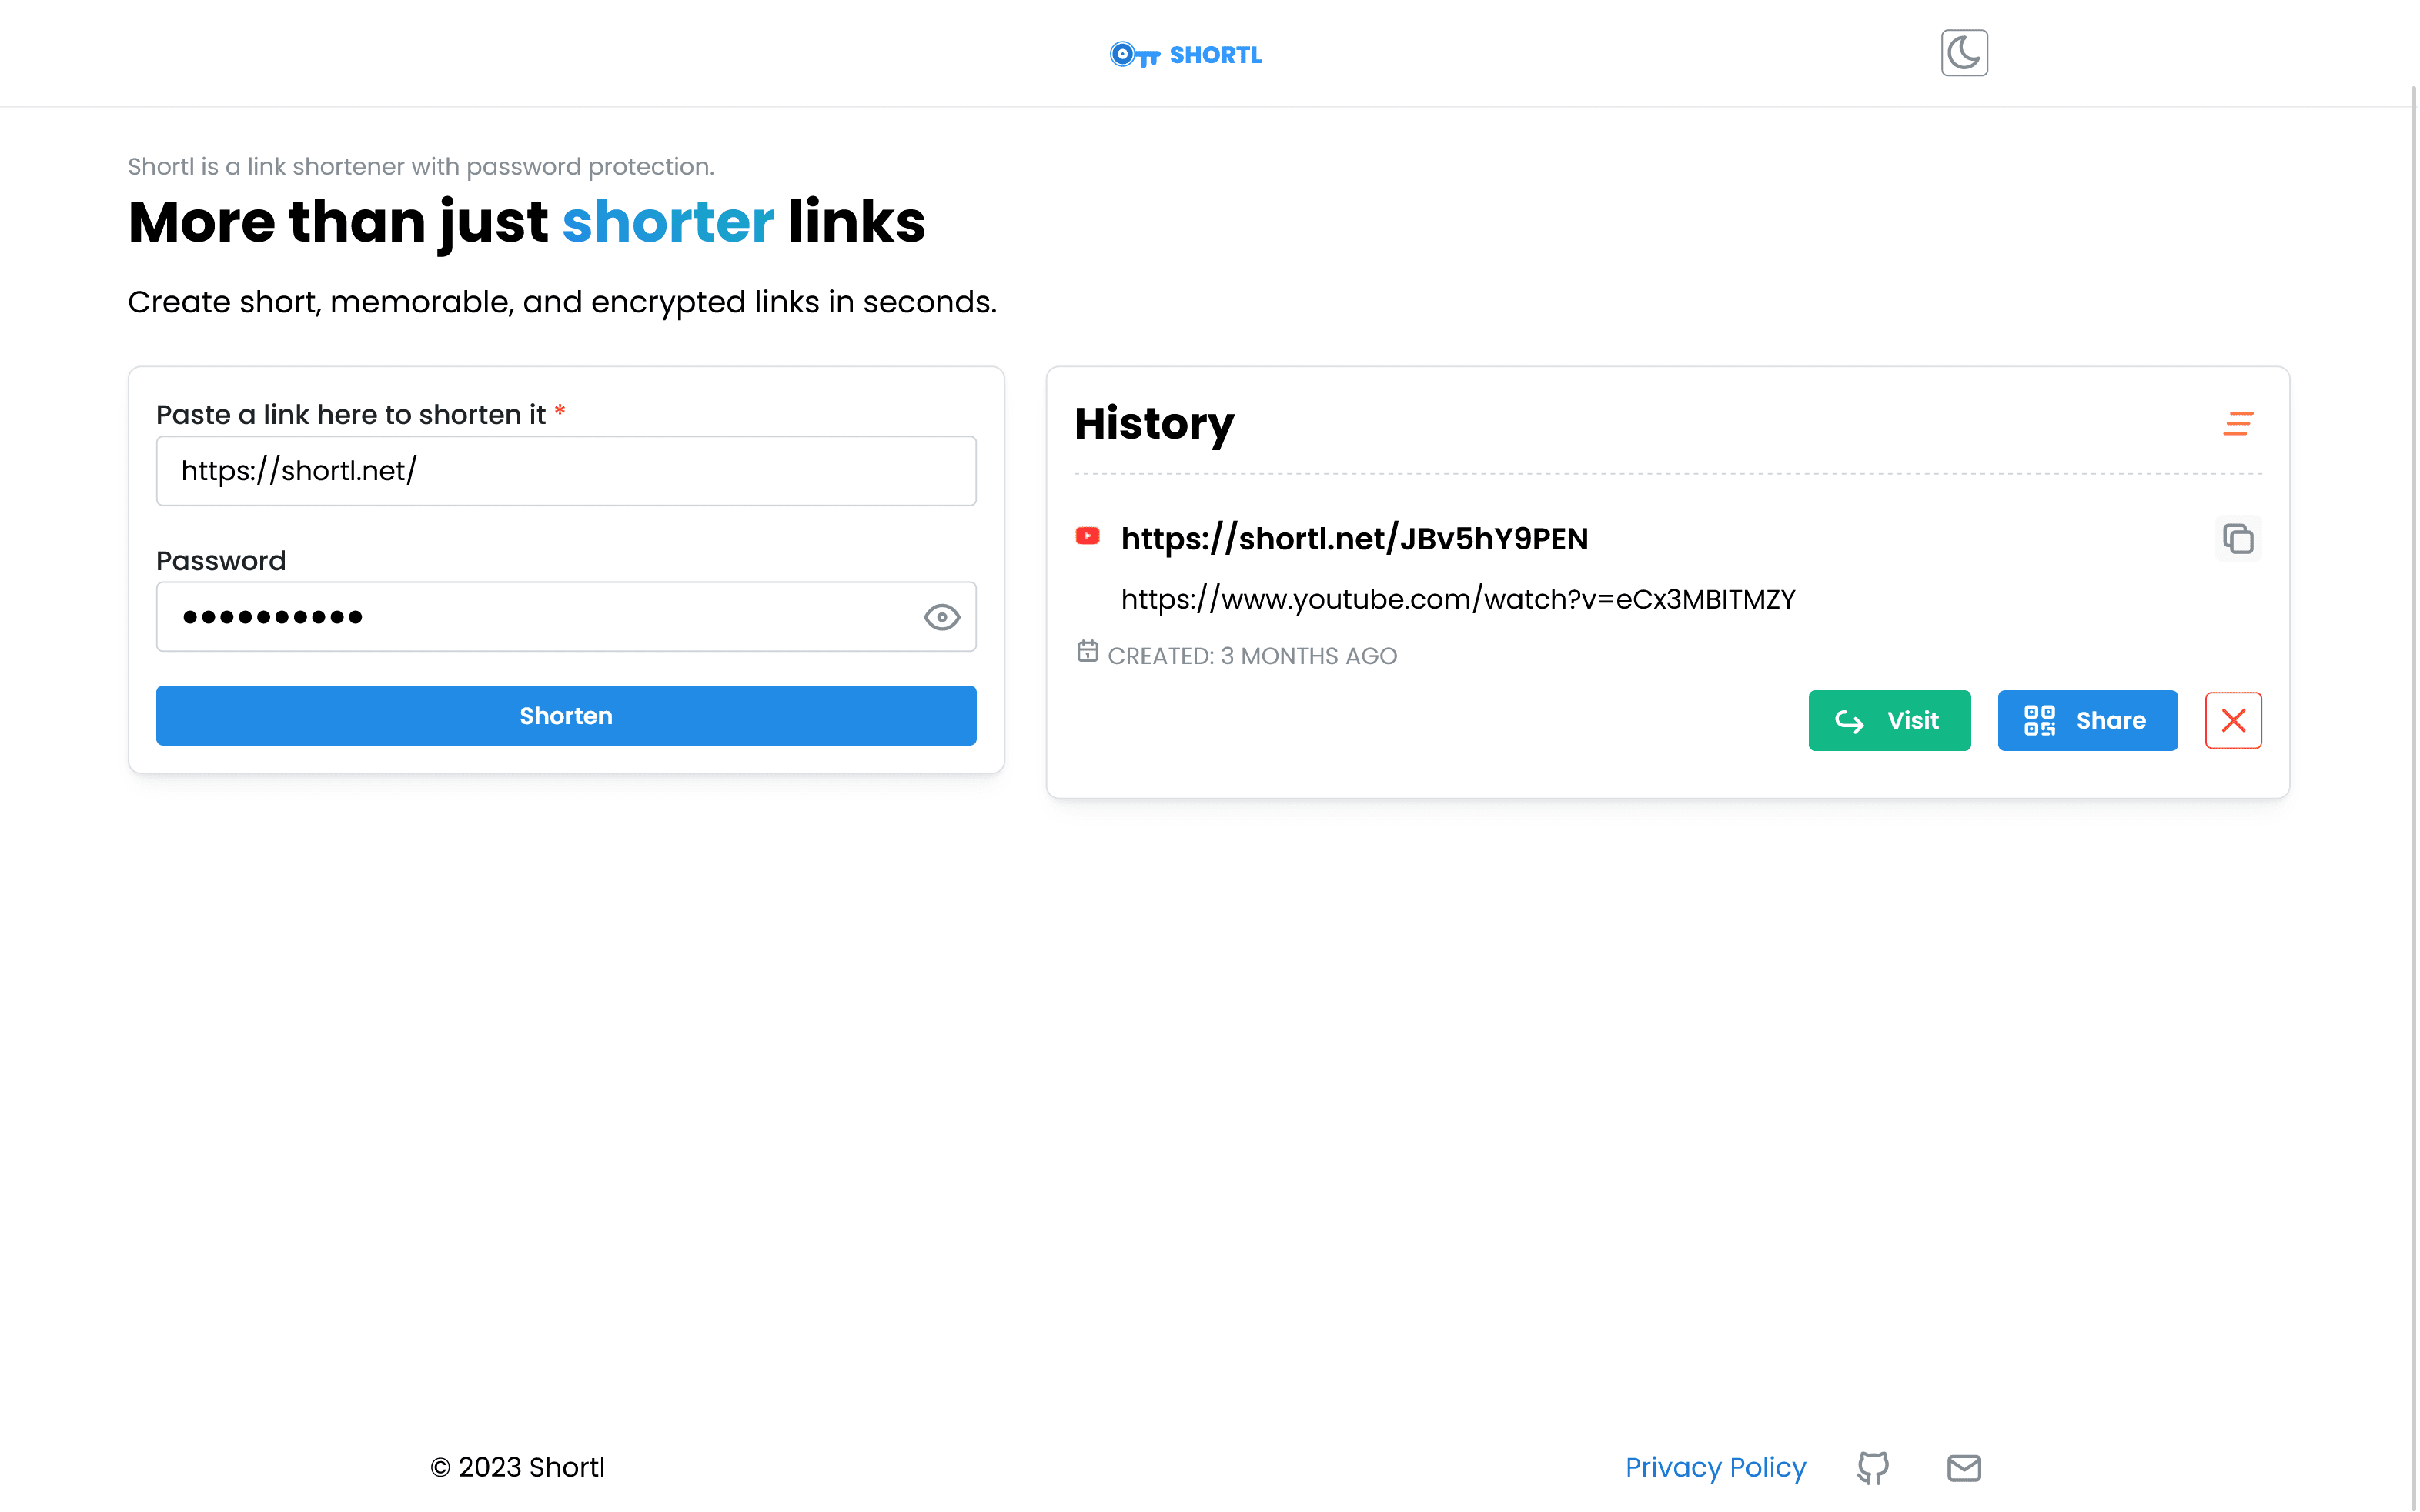The width and height of the screenshot is (2420, 1512).
Task: Toggle dark mode with the moon icon
Action: coord(1963,52)
